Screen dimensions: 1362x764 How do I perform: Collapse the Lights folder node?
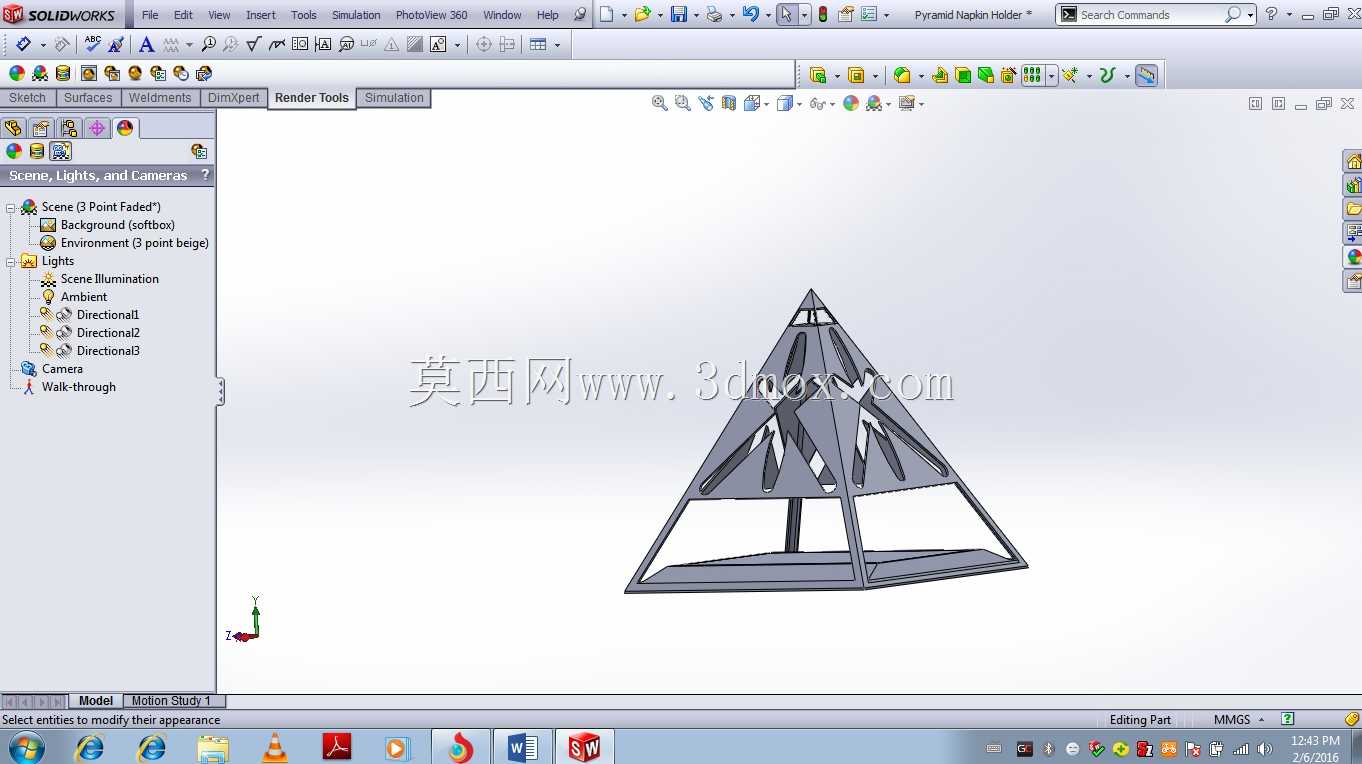(x=11, y=261)
